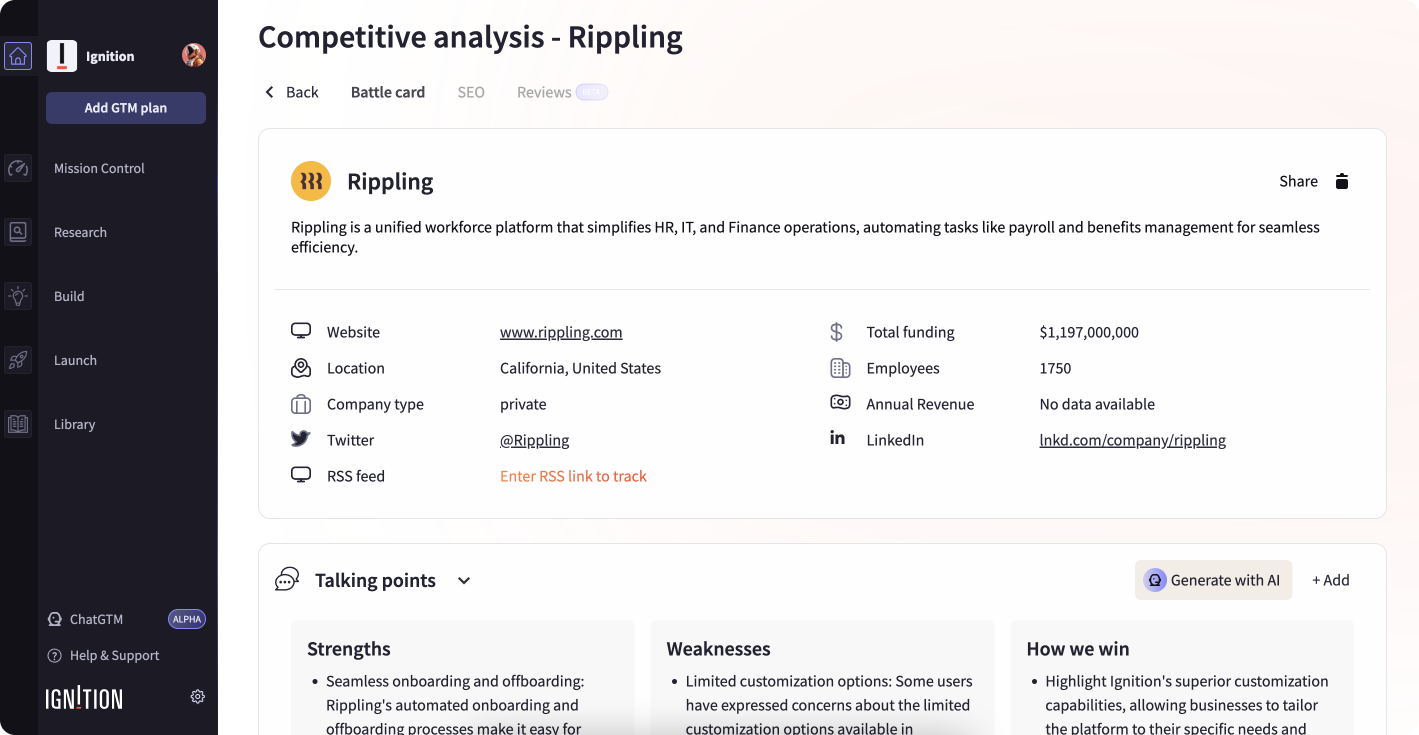Click the user avatar picture
Screen dimensions: 1419x735
point(194,56)
